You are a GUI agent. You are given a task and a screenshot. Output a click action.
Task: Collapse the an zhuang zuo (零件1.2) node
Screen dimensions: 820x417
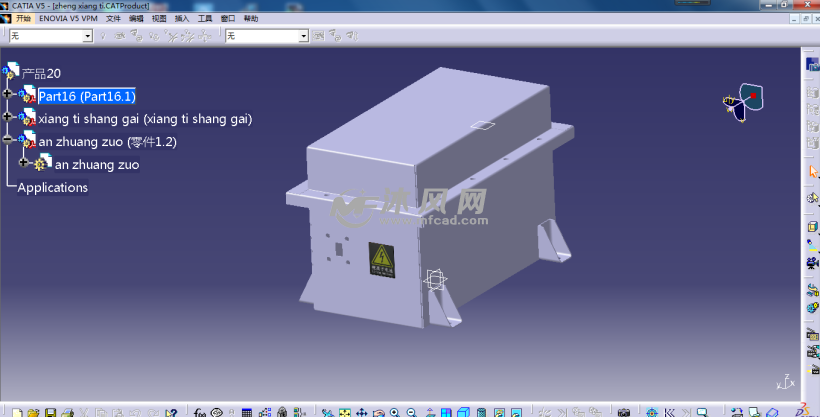(8, 141)
